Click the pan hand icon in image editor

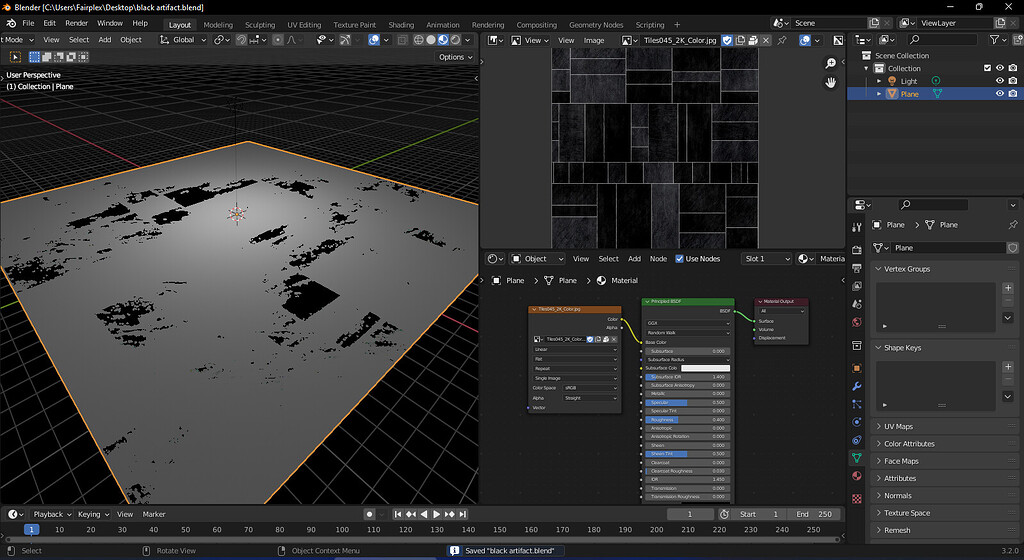pyautogui.click(x=831, y=83)
